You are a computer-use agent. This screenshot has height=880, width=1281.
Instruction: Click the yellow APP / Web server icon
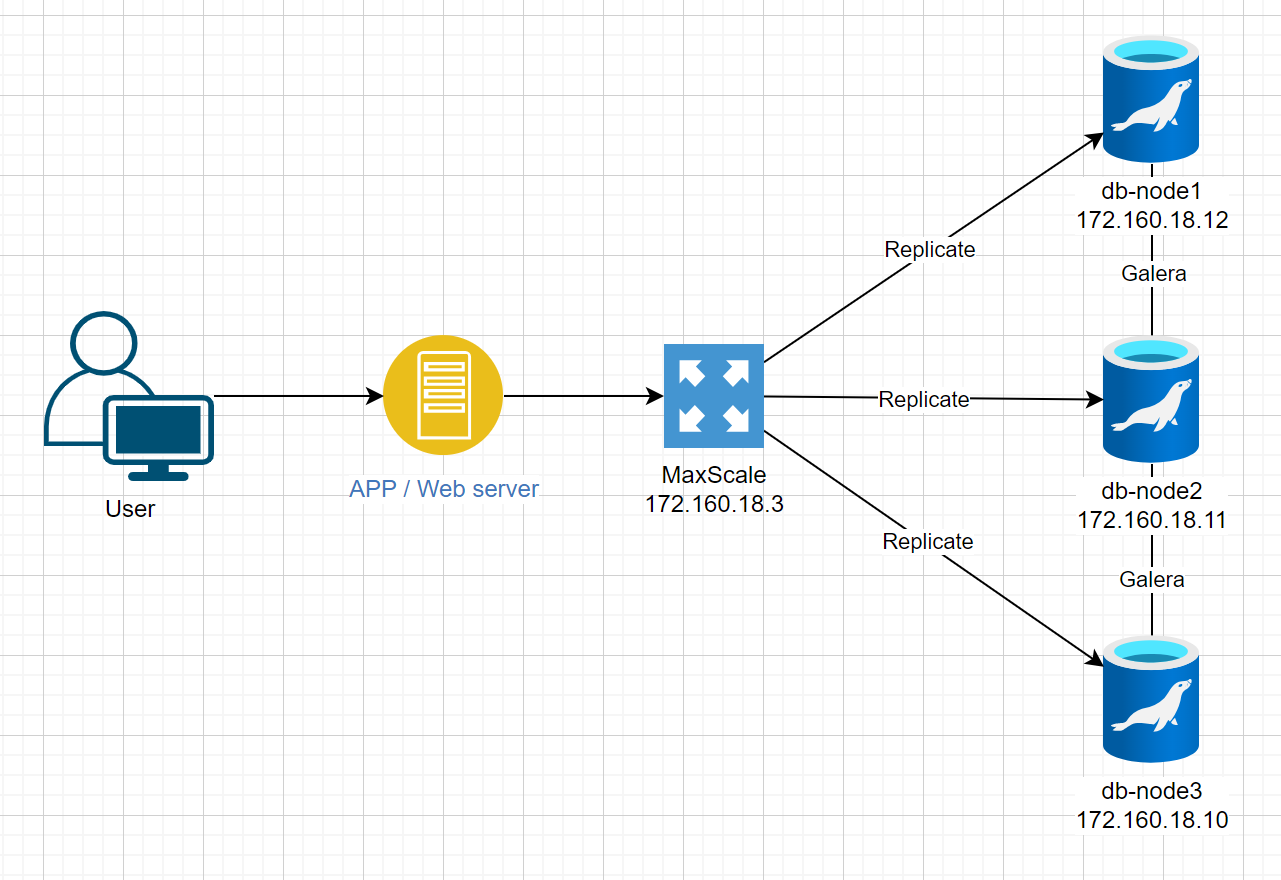(444, 396)
